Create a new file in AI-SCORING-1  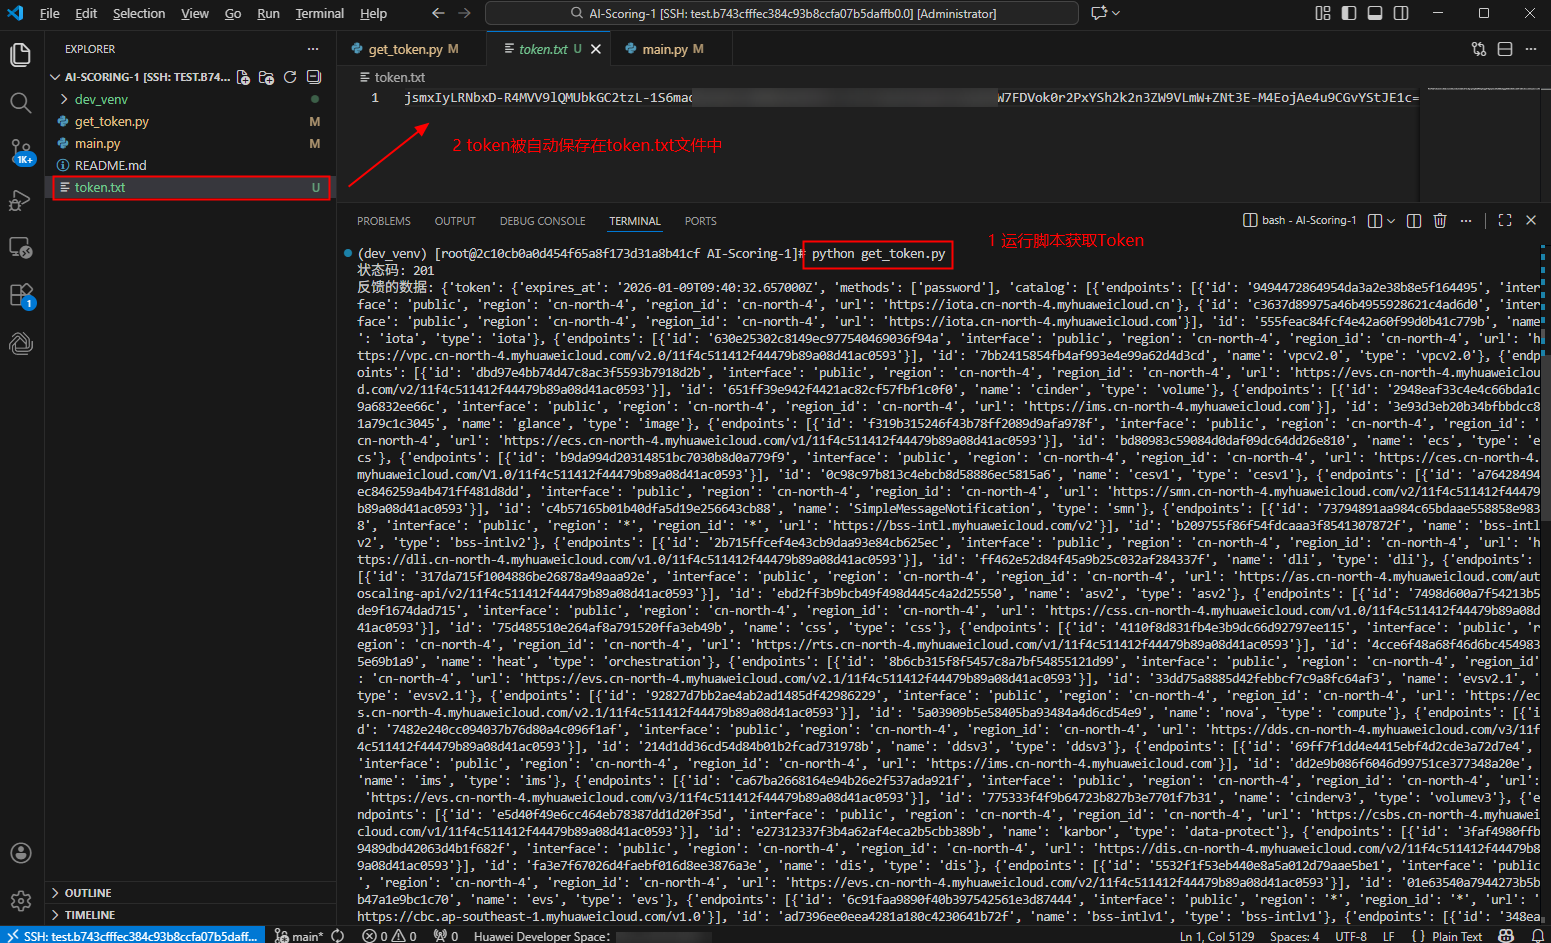[x=243, y=77]
